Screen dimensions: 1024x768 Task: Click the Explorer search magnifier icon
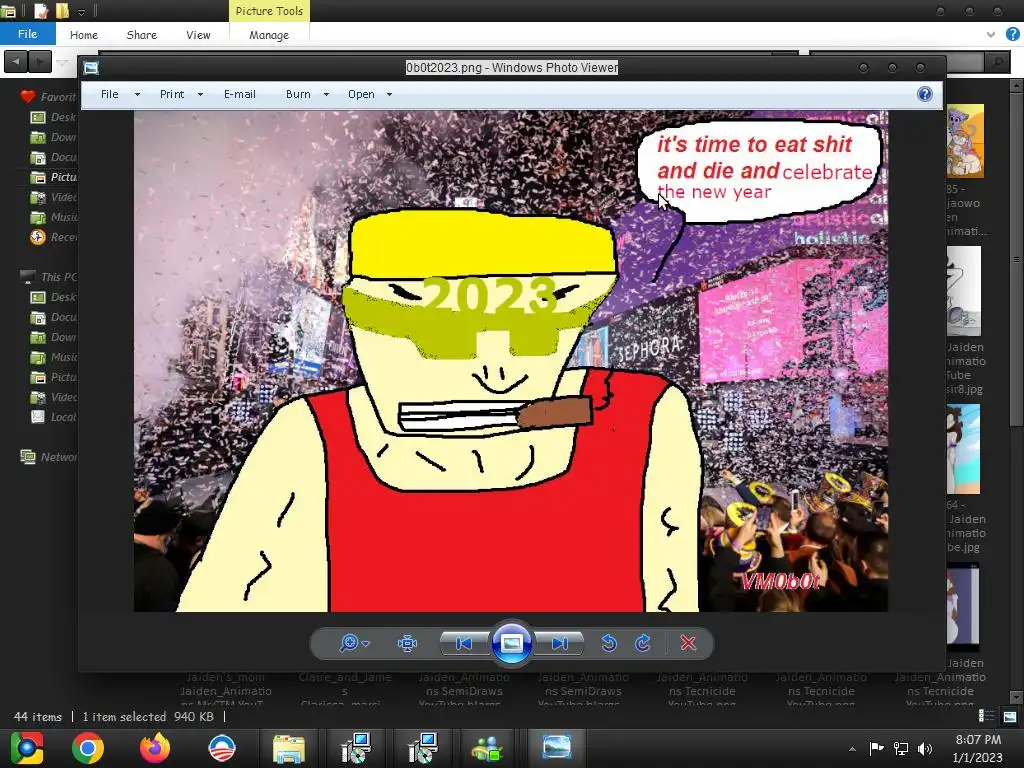coord(997,62)
